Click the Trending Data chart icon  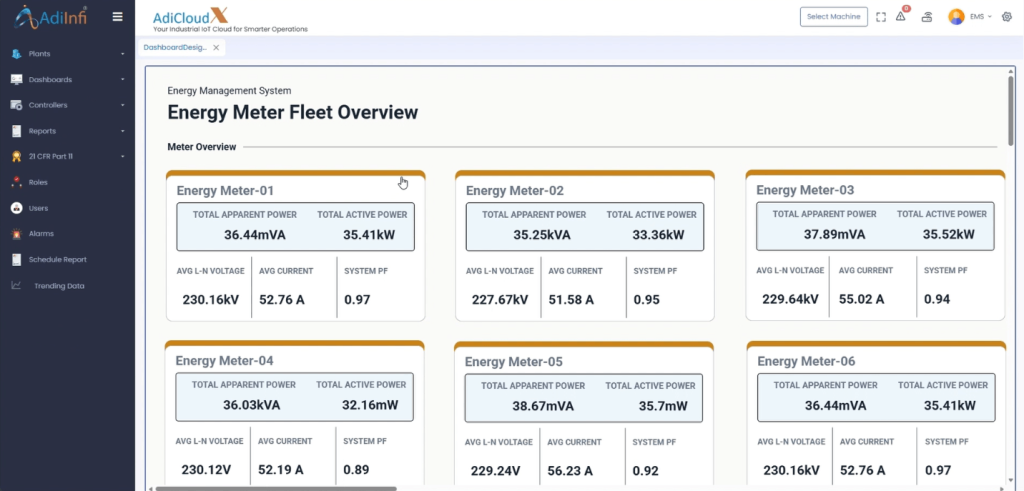[x=16, y=285]
